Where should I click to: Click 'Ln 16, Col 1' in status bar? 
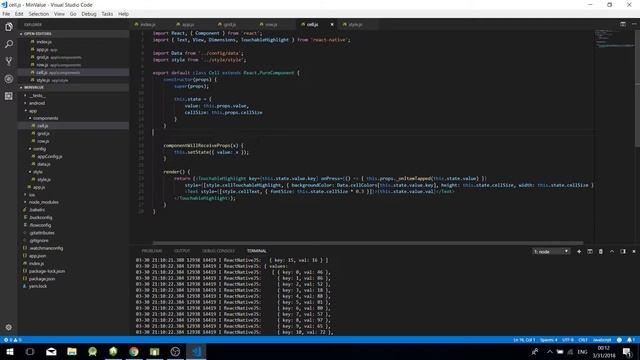tap(524, 340)
